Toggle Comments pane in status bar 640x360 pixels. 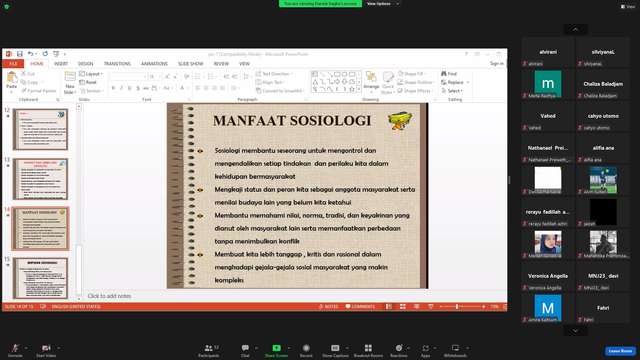click(x=360, y=307)
